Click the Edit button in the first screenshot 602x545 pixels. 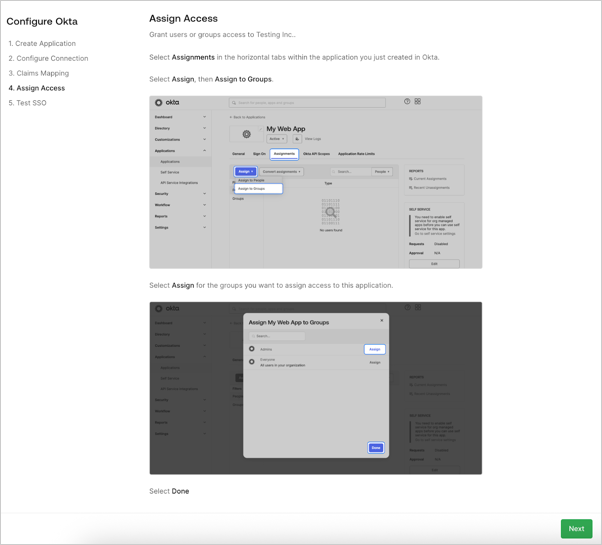click(x=434, y=264)
